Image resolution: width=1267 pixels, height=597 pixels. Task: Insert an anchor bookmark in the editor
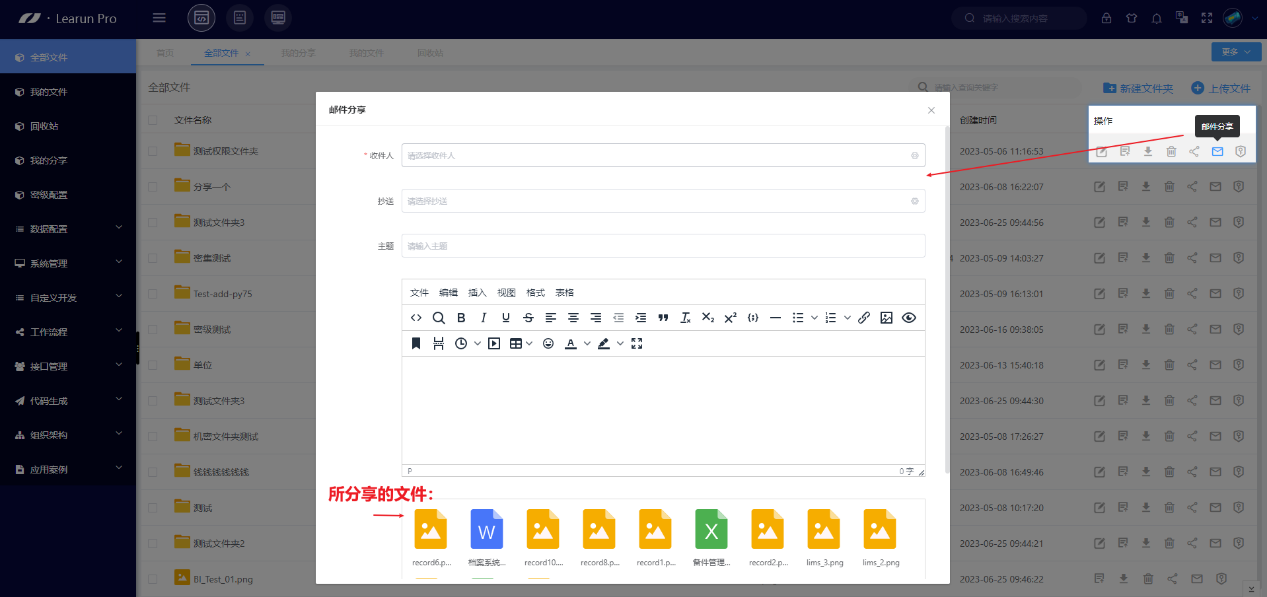click(x=416, y=343)
